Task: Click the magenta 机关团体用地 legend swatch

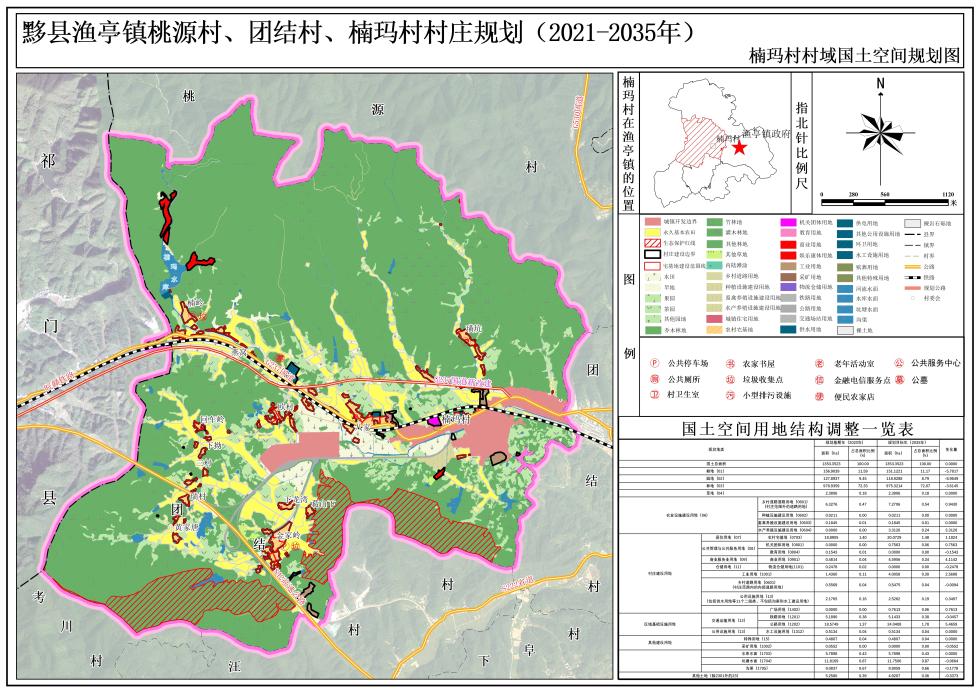Action: click(789, 223)
